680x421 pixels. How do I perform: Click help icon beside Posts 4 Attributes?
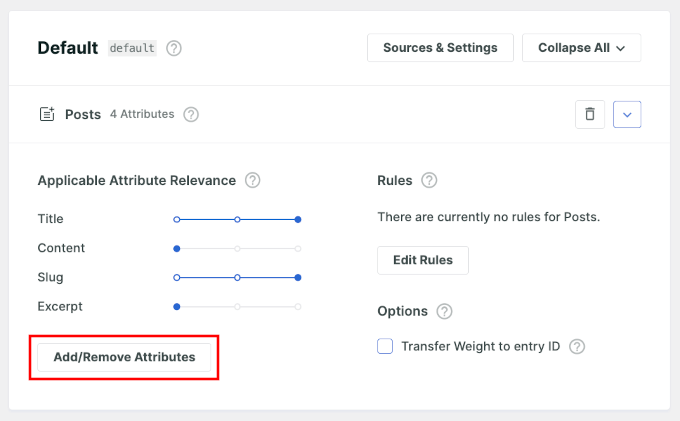pos(191,115)
